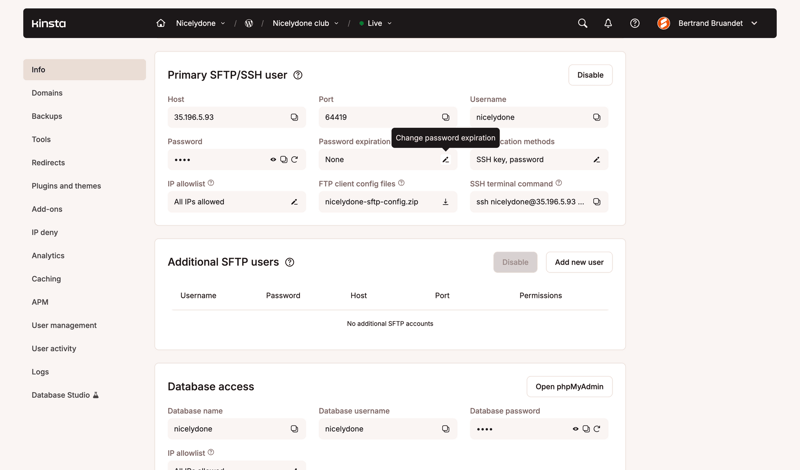
Task: Copy the Database username
Action: coord(445,429)
